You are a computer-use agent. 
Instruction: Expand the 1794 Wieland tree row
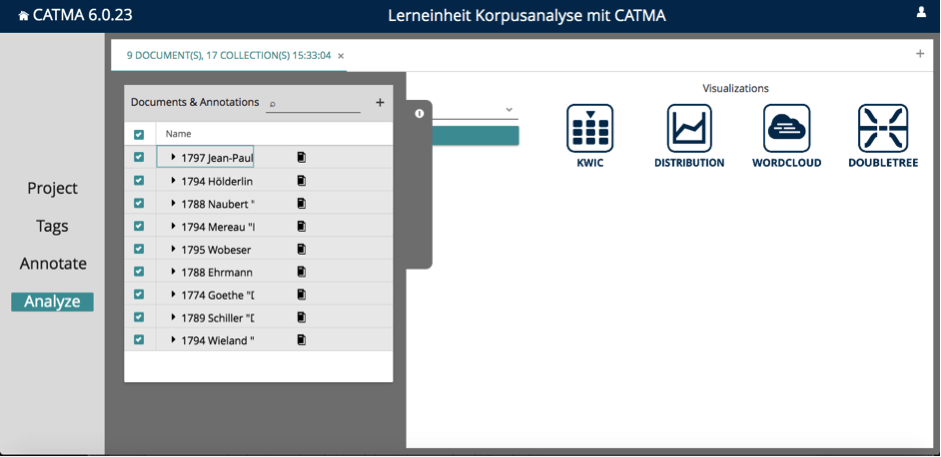[x=173, y=339]
